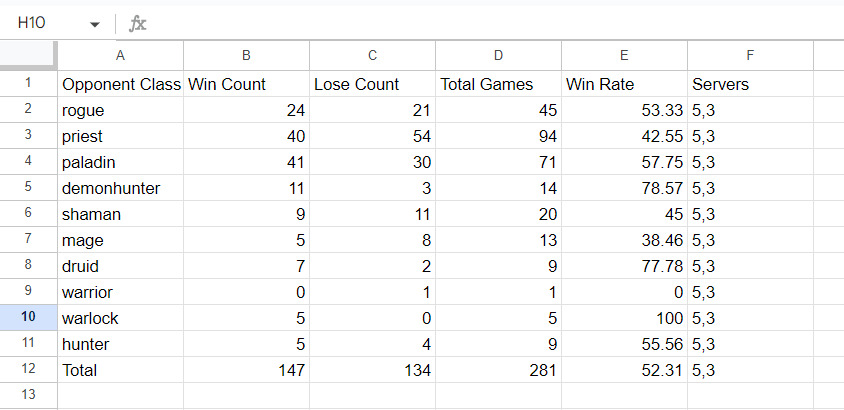Click the fx function icon
Image resolution: width=844 pixels, height=410 pixels.
(138, 23)
